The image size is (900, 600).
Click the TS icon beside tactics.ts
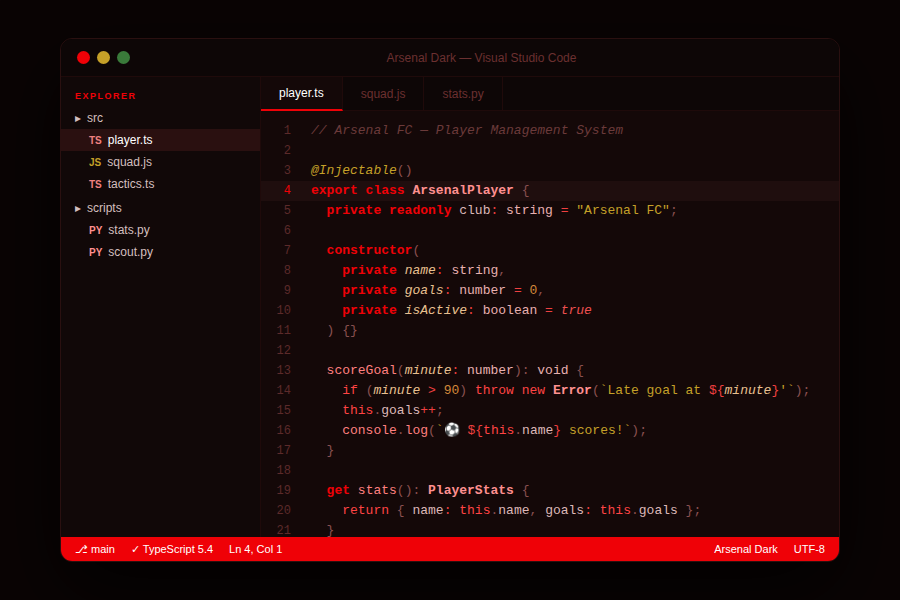(95, 184)
